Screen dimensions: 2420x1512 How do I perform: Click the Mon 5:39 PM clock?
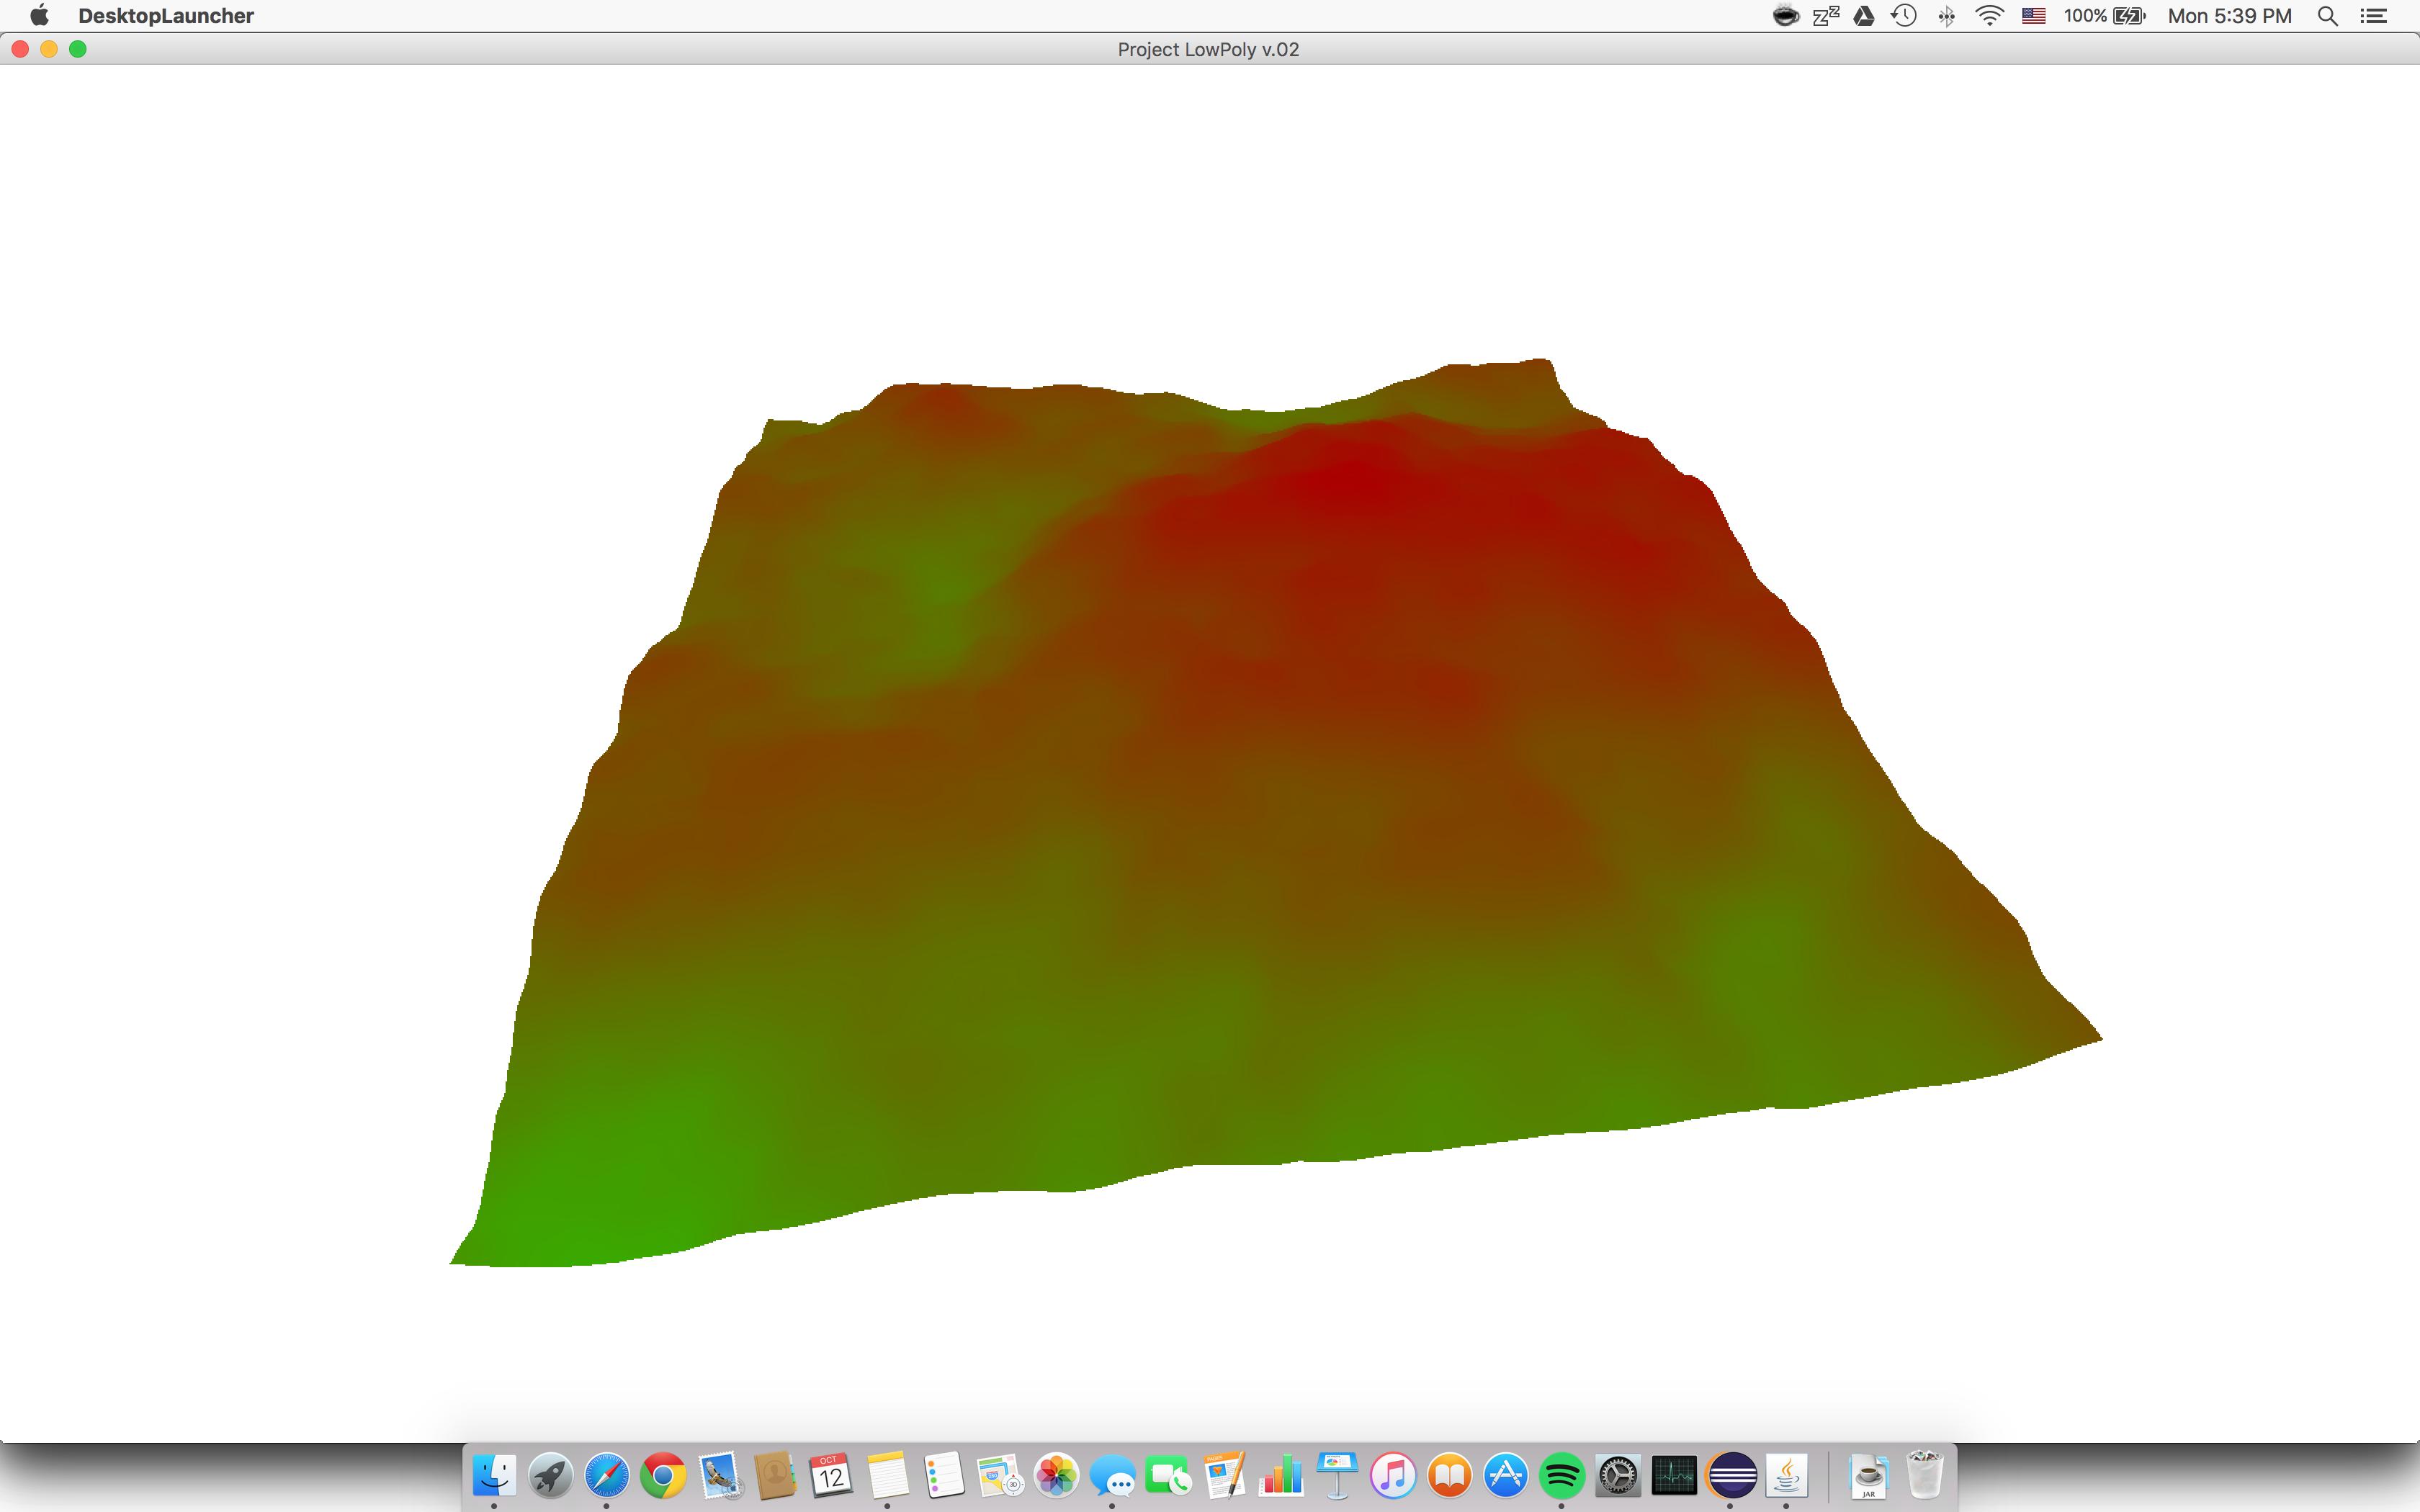pyautogui.click(x=2229, y=16)
